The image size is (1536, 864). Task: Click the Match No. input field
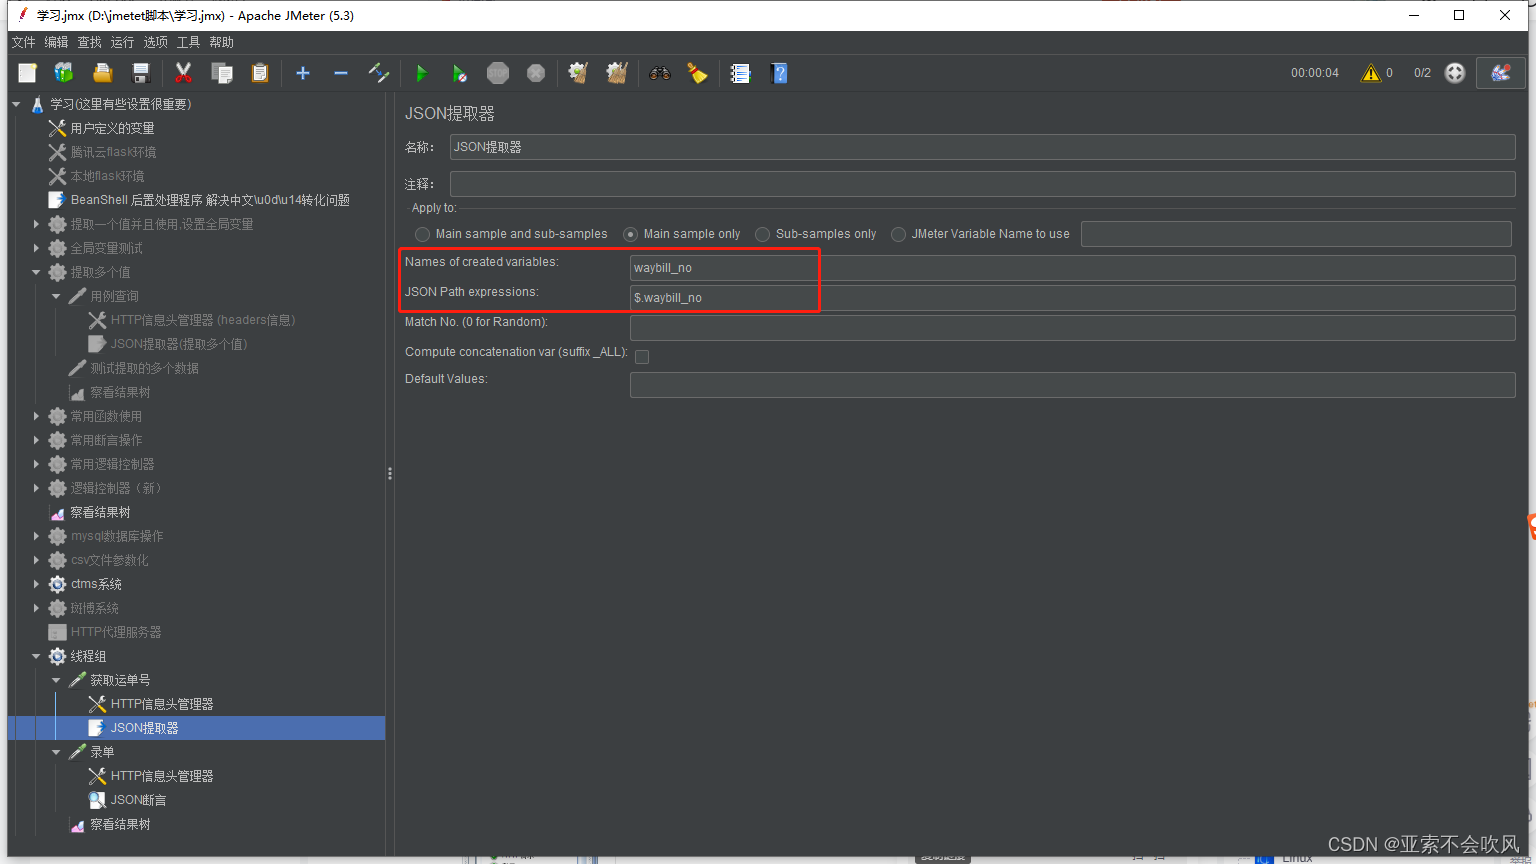pyautogui.click(x=1072, y=328)
